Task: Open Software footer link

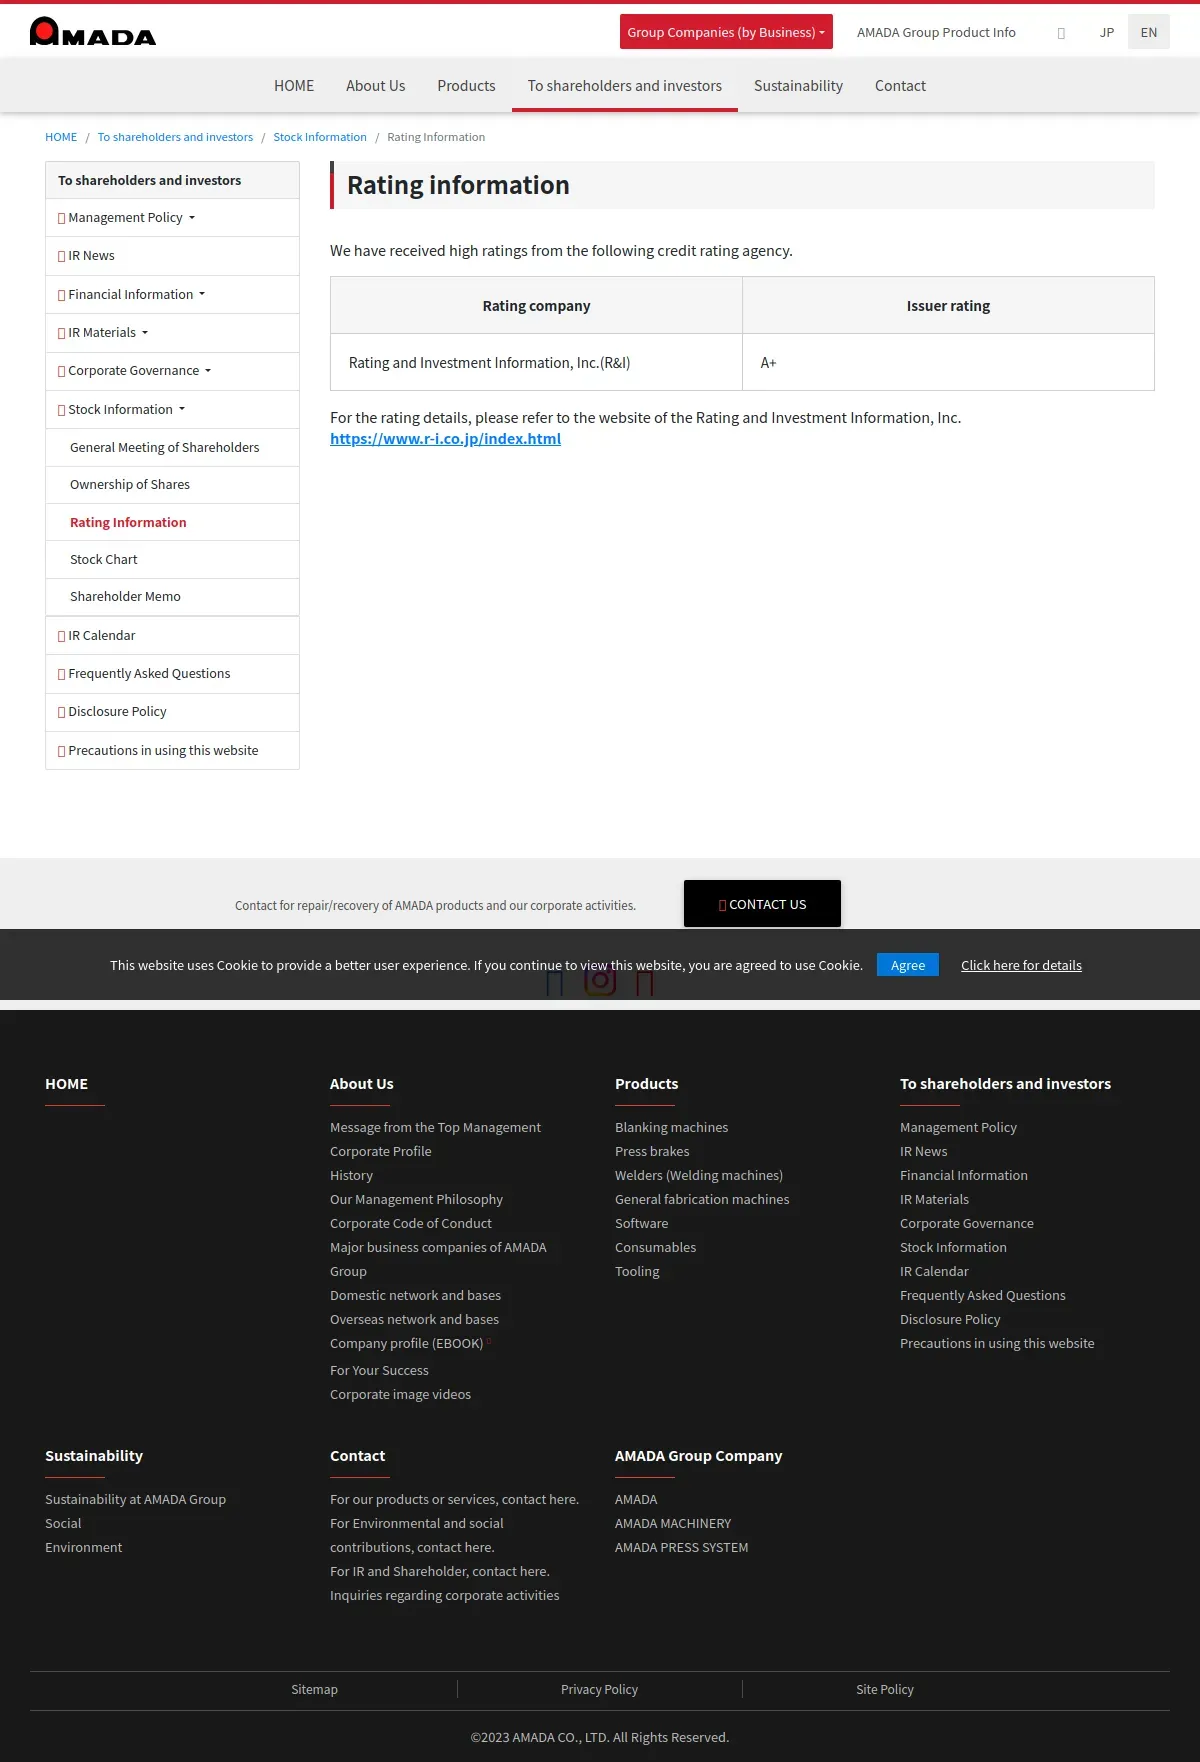Action: click(641, 1223)
